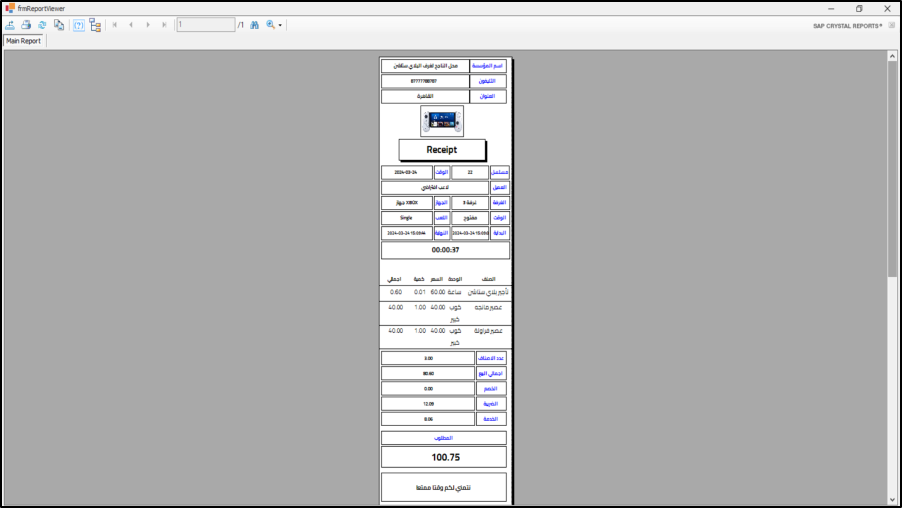Viewport: 902px width, 508px height.
Task: Click the scroll up arrow on scrollbar
Action: pyautogui.click(x=892, y=57)
